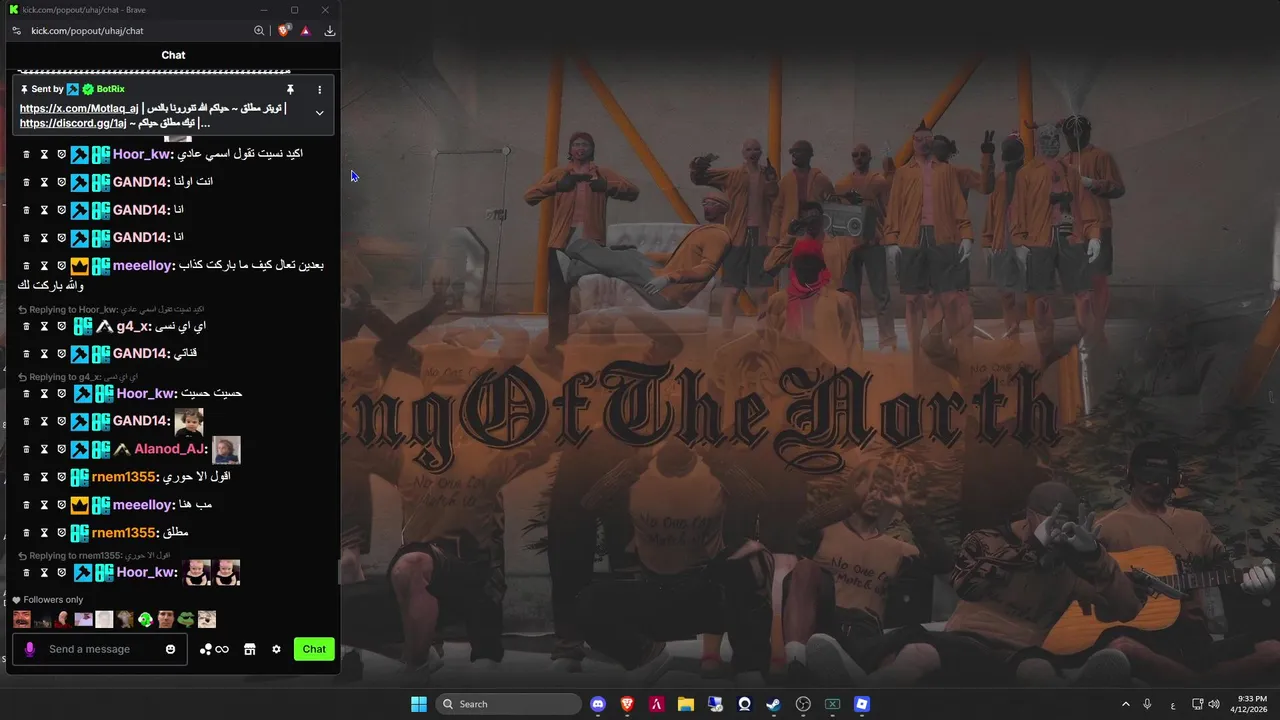Viewport: 1280px width, 720px height.
Task: Open the emoji picker in the message box
Action: (x=170, y=649)
